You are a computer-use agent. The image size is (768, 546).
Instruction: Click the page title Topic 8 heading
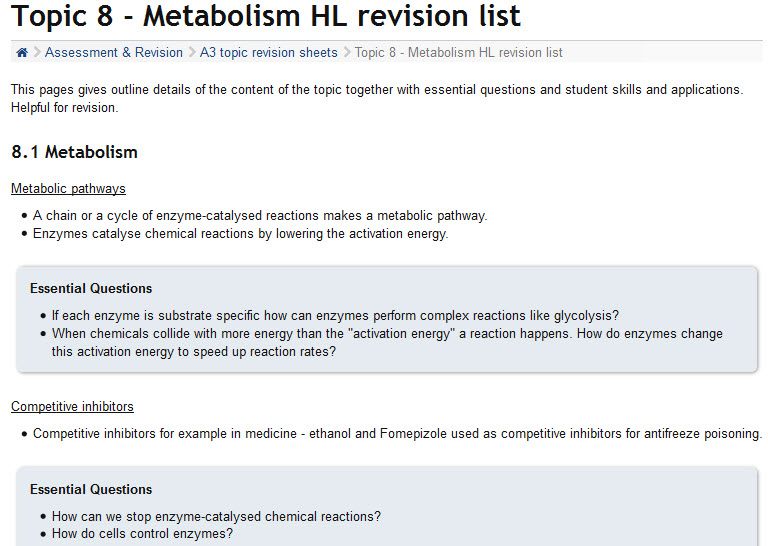tap(266, 17)
